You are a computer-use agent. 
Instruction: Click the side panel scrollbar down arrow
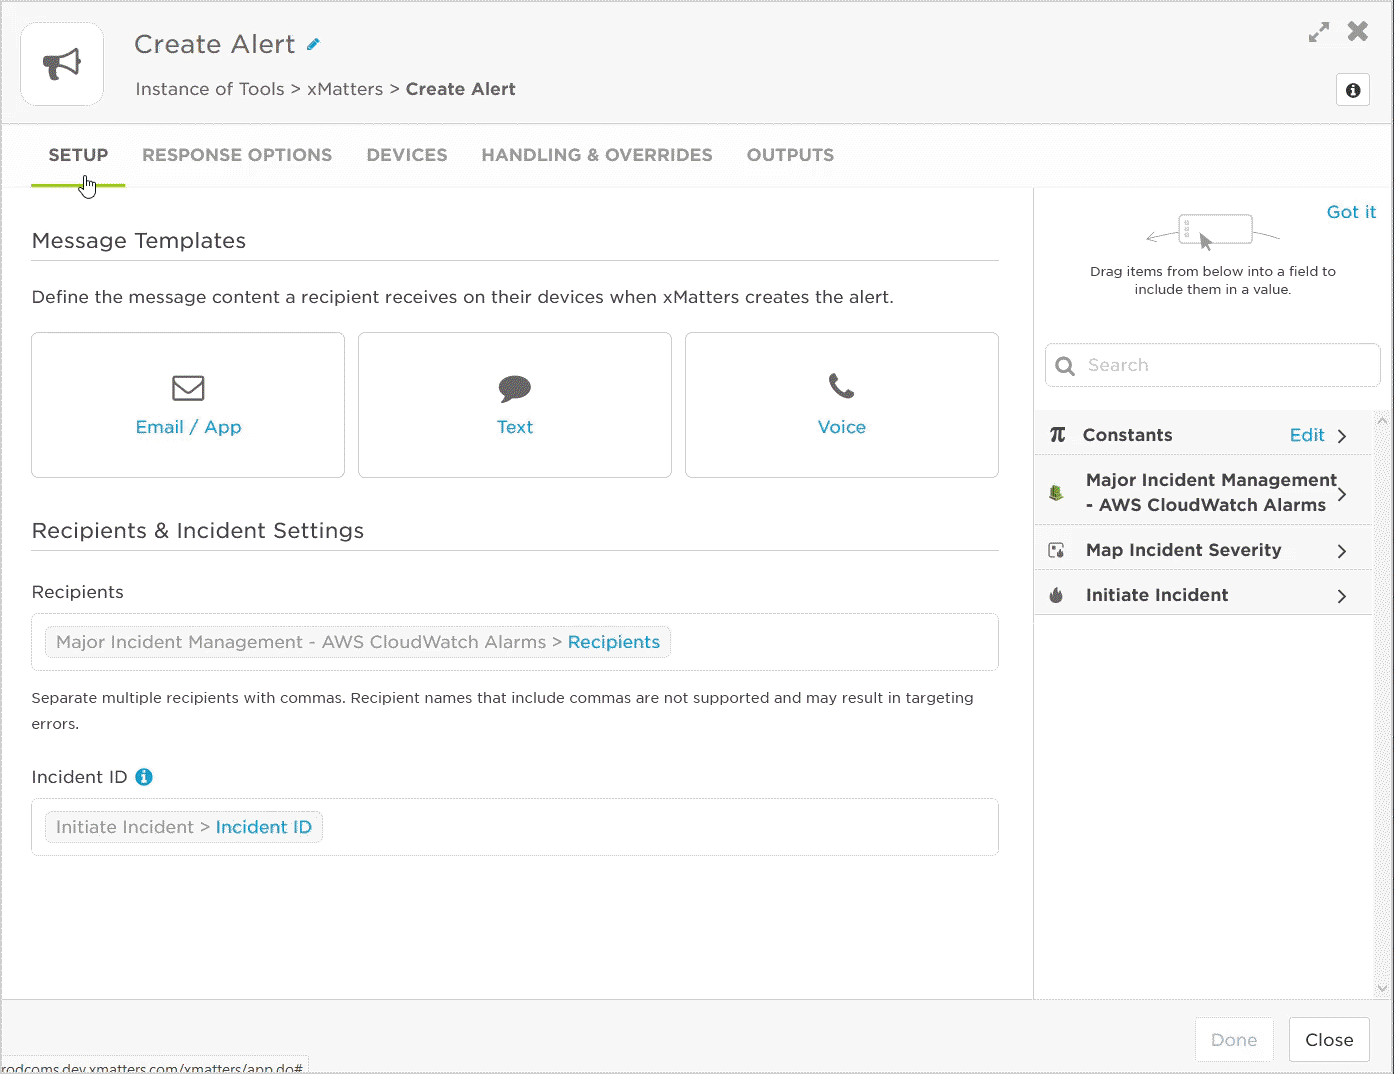[x=1383, y=988]
